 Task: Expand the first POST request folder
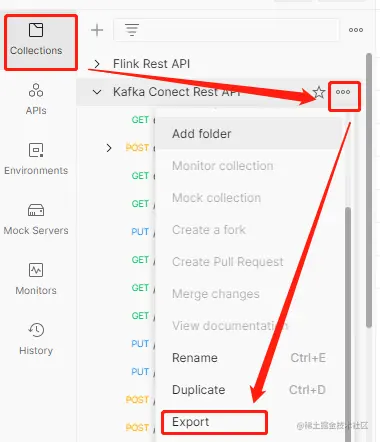tap(109, 148)
